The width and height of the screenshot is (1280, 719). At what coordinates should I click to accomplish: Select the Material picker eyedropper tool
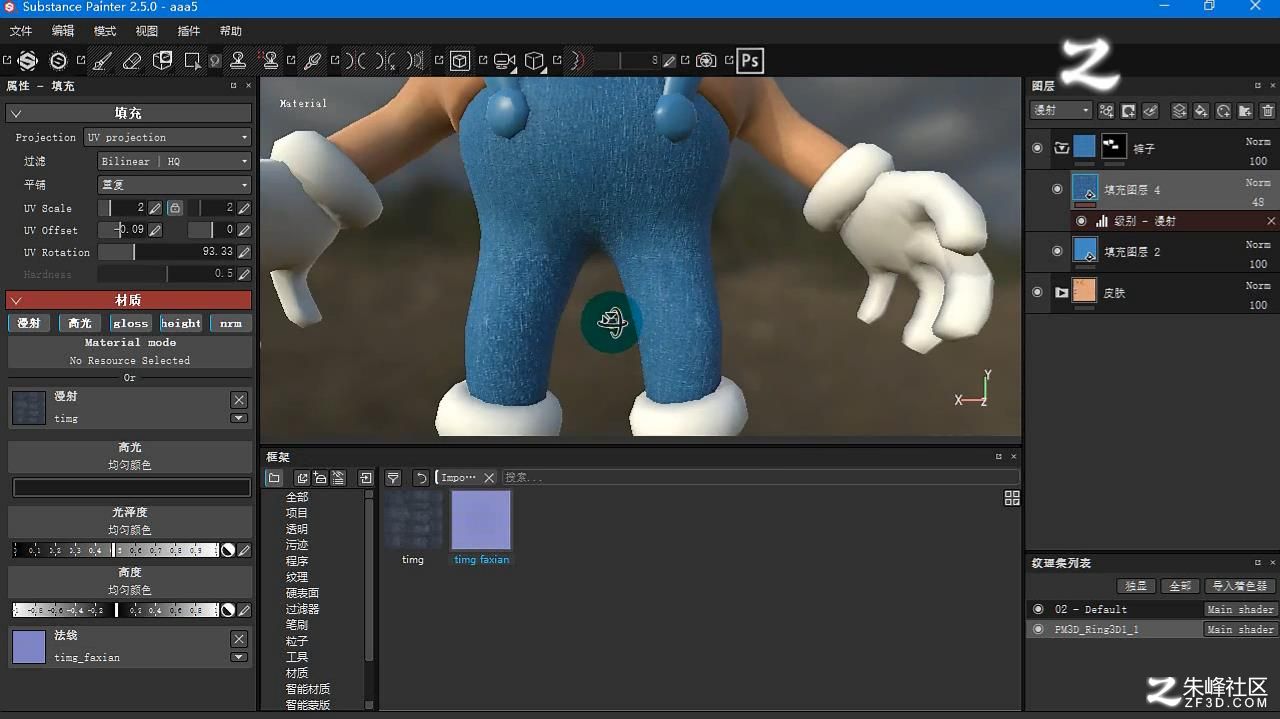point(312,61)
